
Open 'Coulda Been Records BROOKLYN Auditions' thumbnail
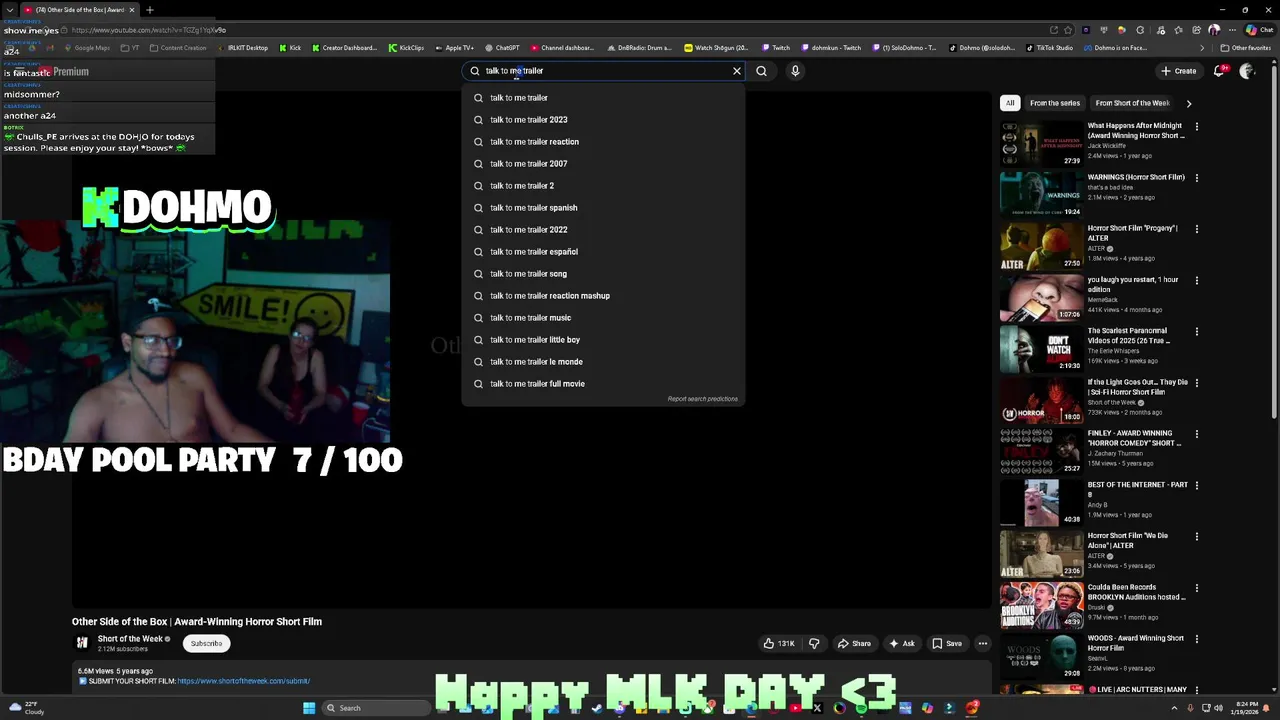[1041, 605]
